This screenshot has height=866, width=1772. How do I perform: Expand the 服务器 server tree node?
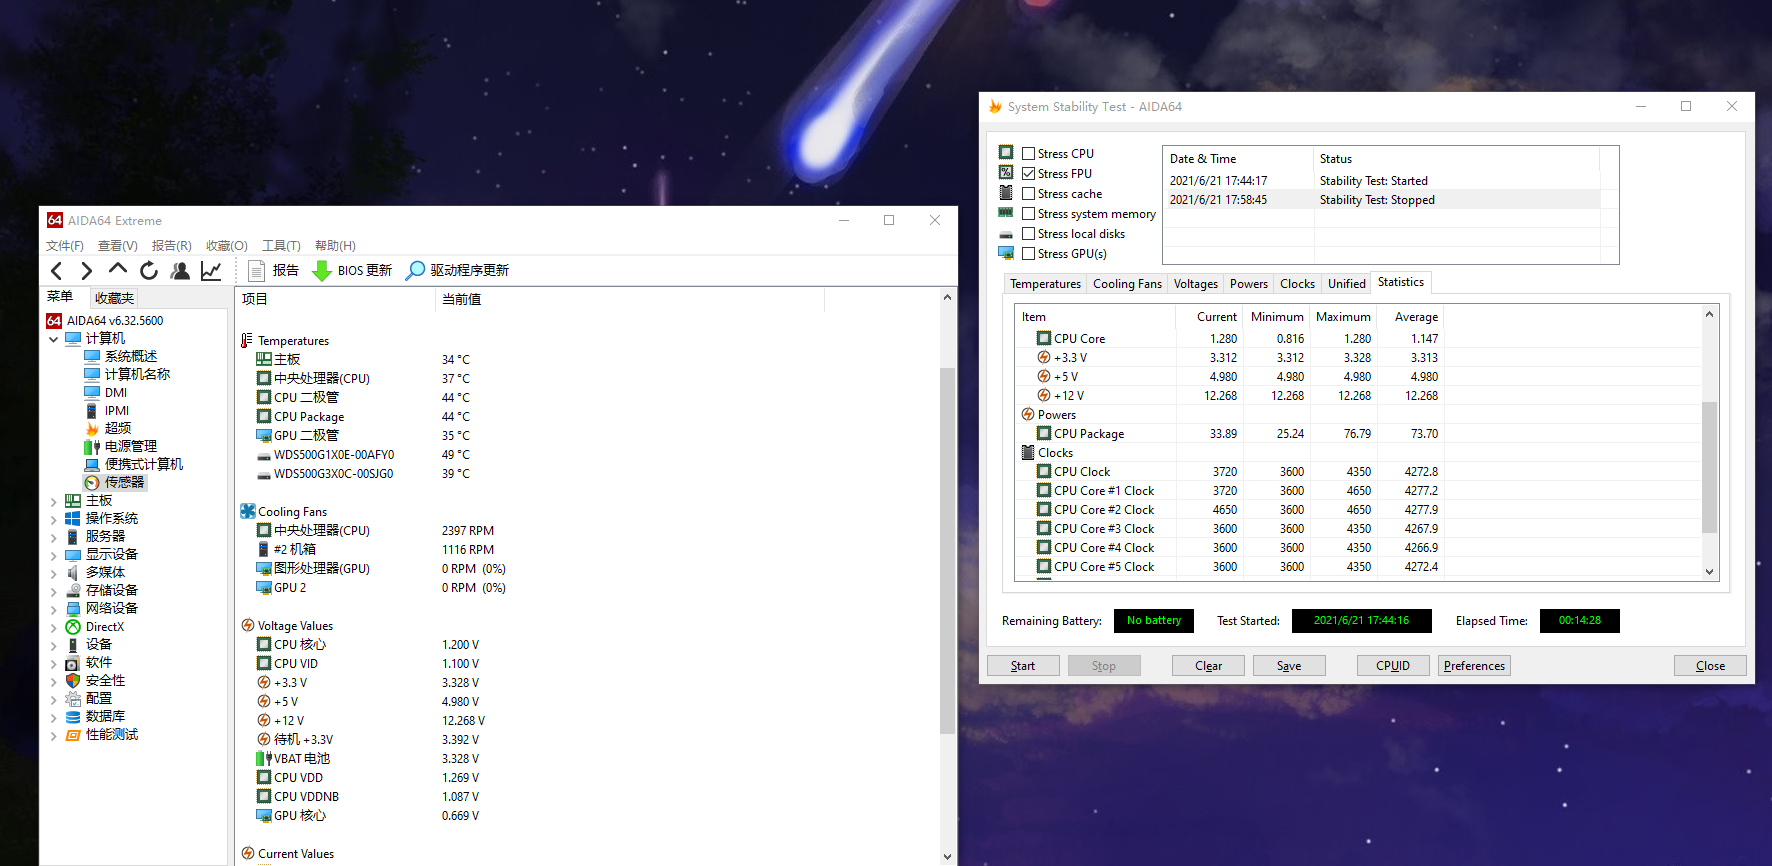(x=54, y=537)
